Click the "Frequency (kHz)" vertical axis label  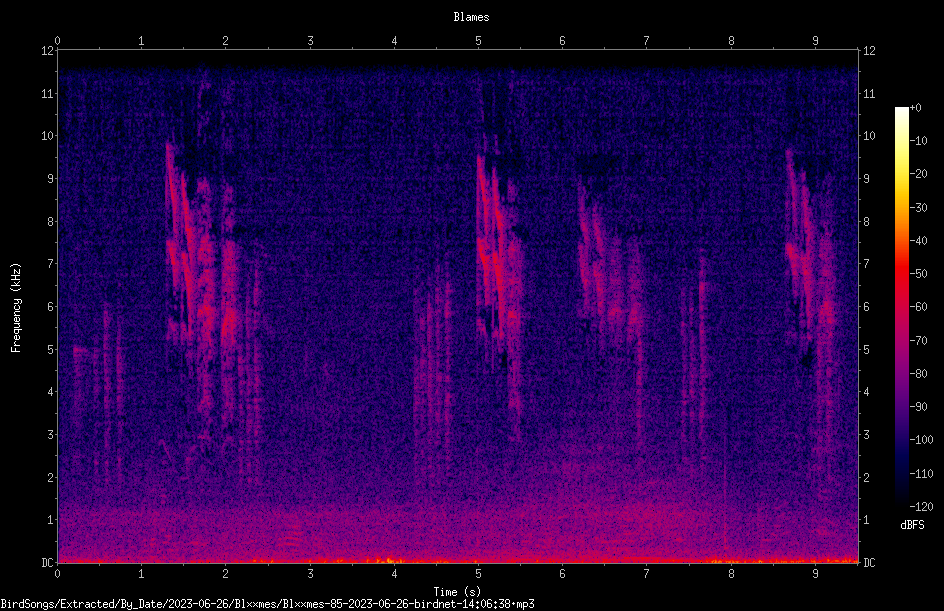pyautogui.click(x=16, y=308)
